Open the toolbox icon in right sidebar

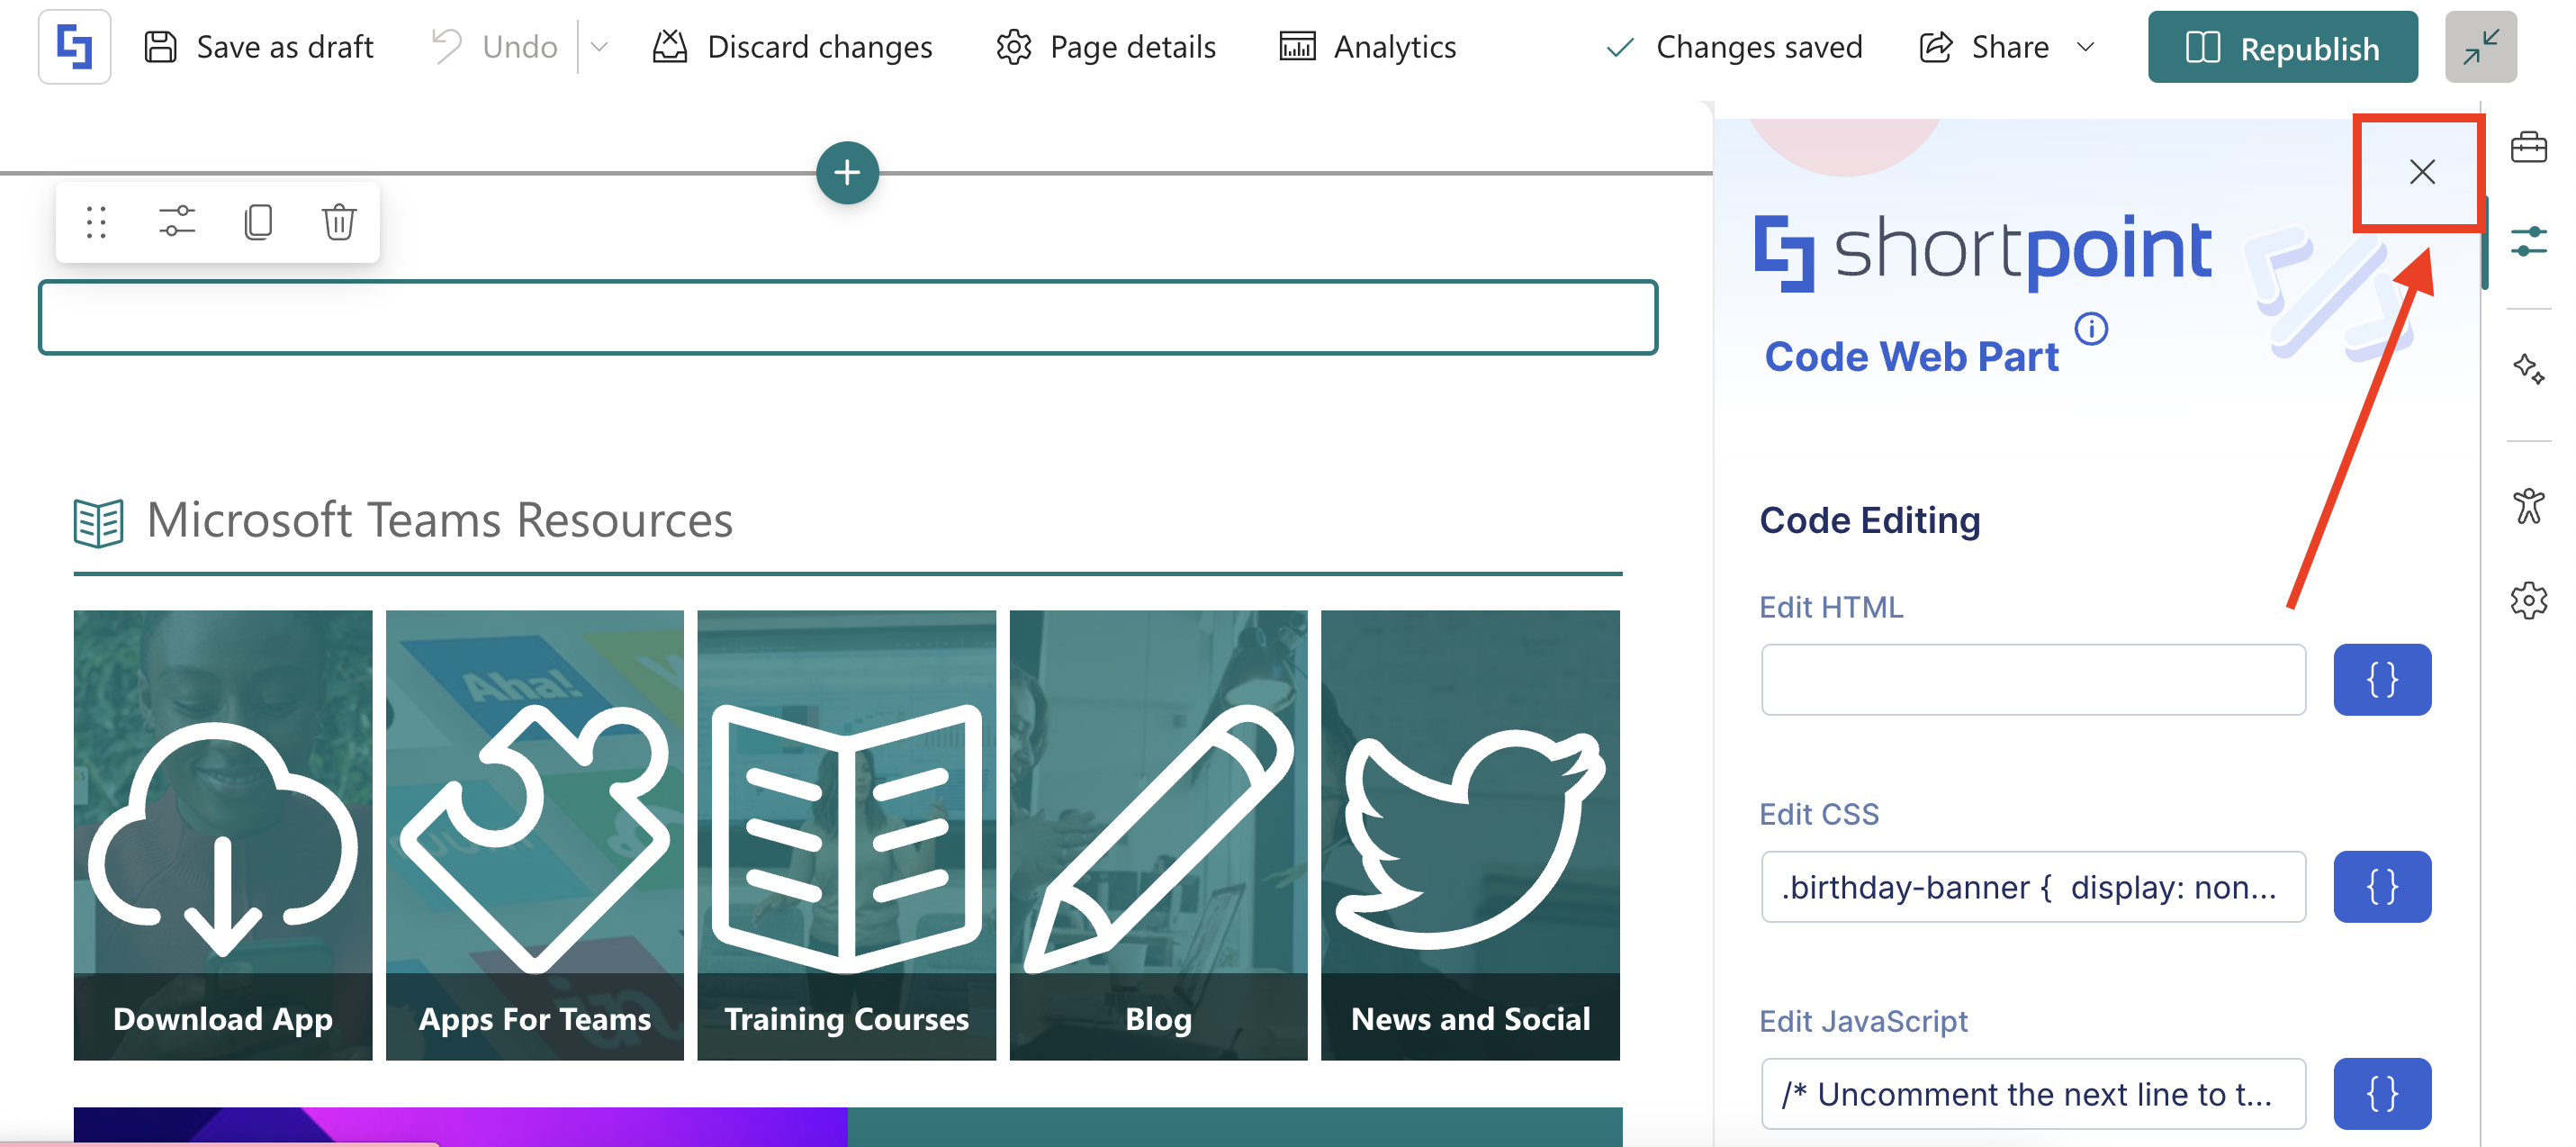click(x=2528, y=148)
